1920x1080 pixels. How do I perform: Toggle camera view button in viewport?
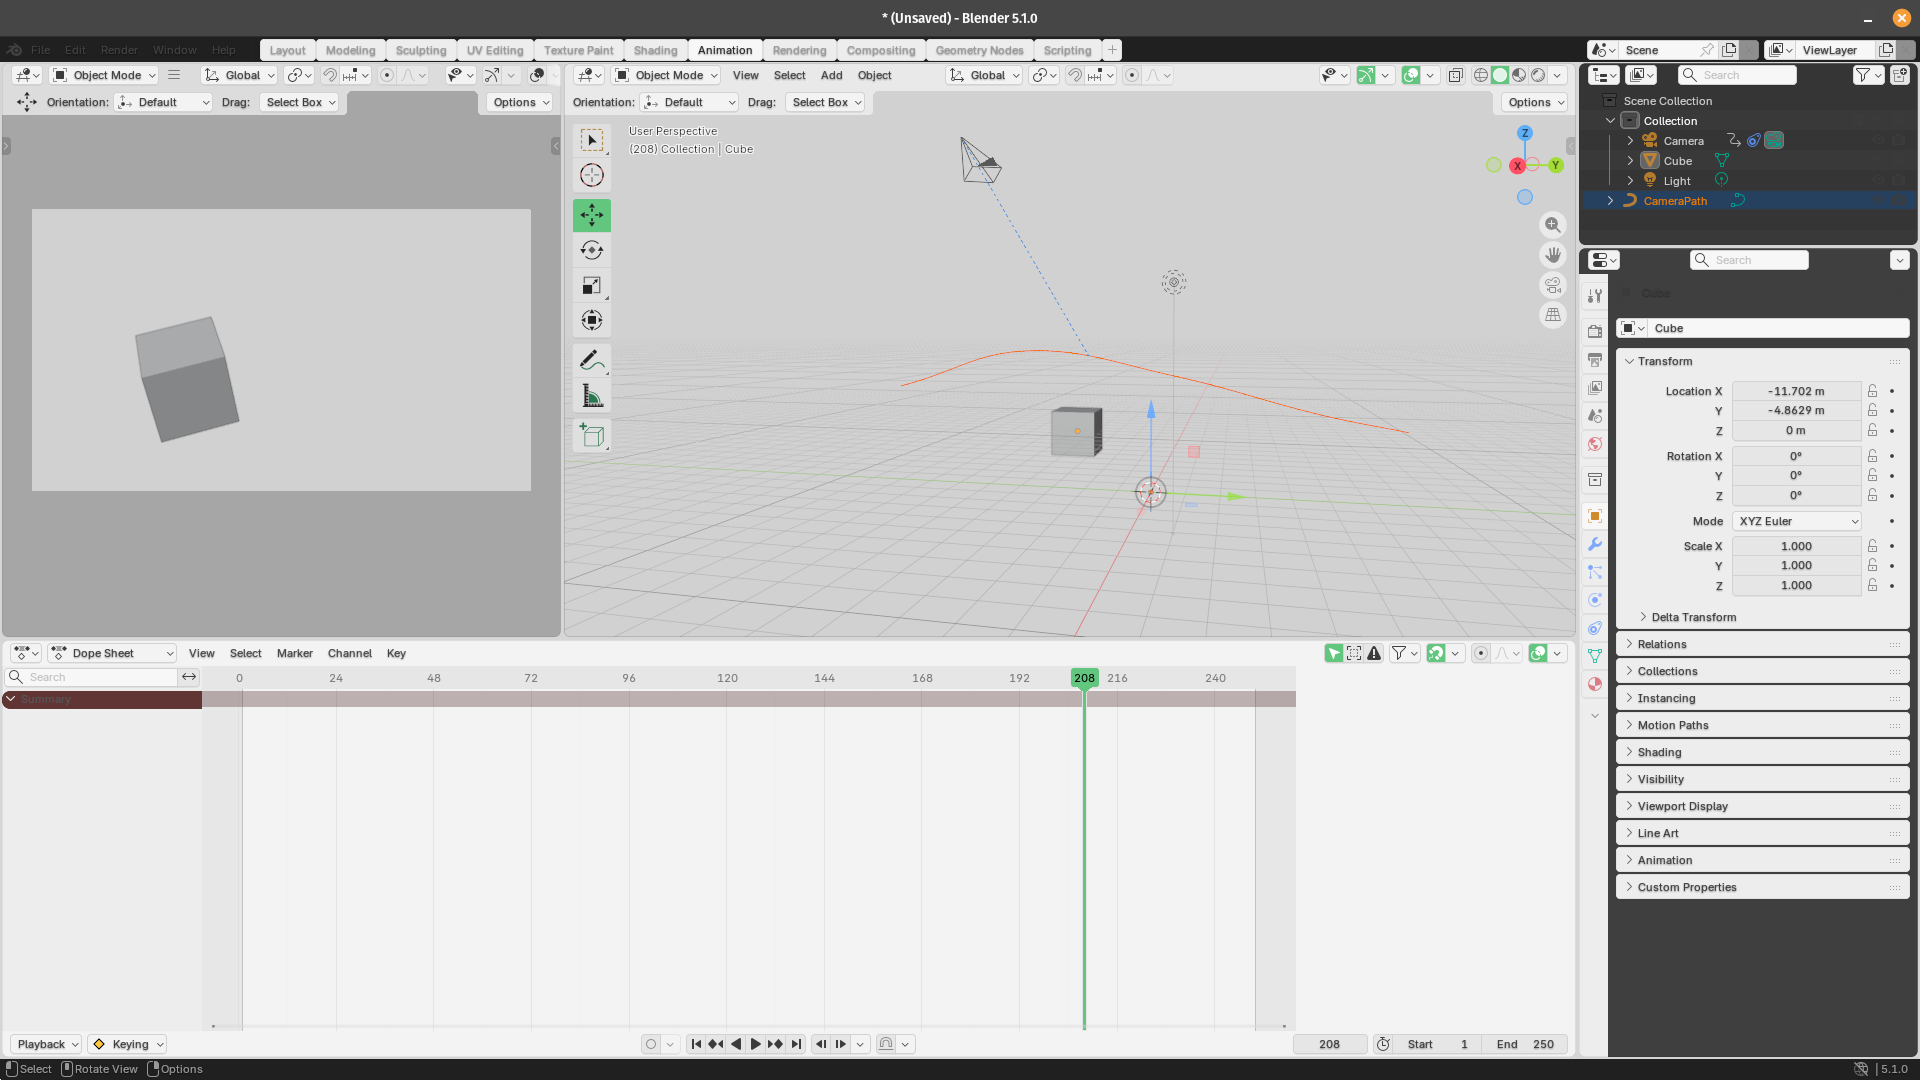tap(1552, 285)
